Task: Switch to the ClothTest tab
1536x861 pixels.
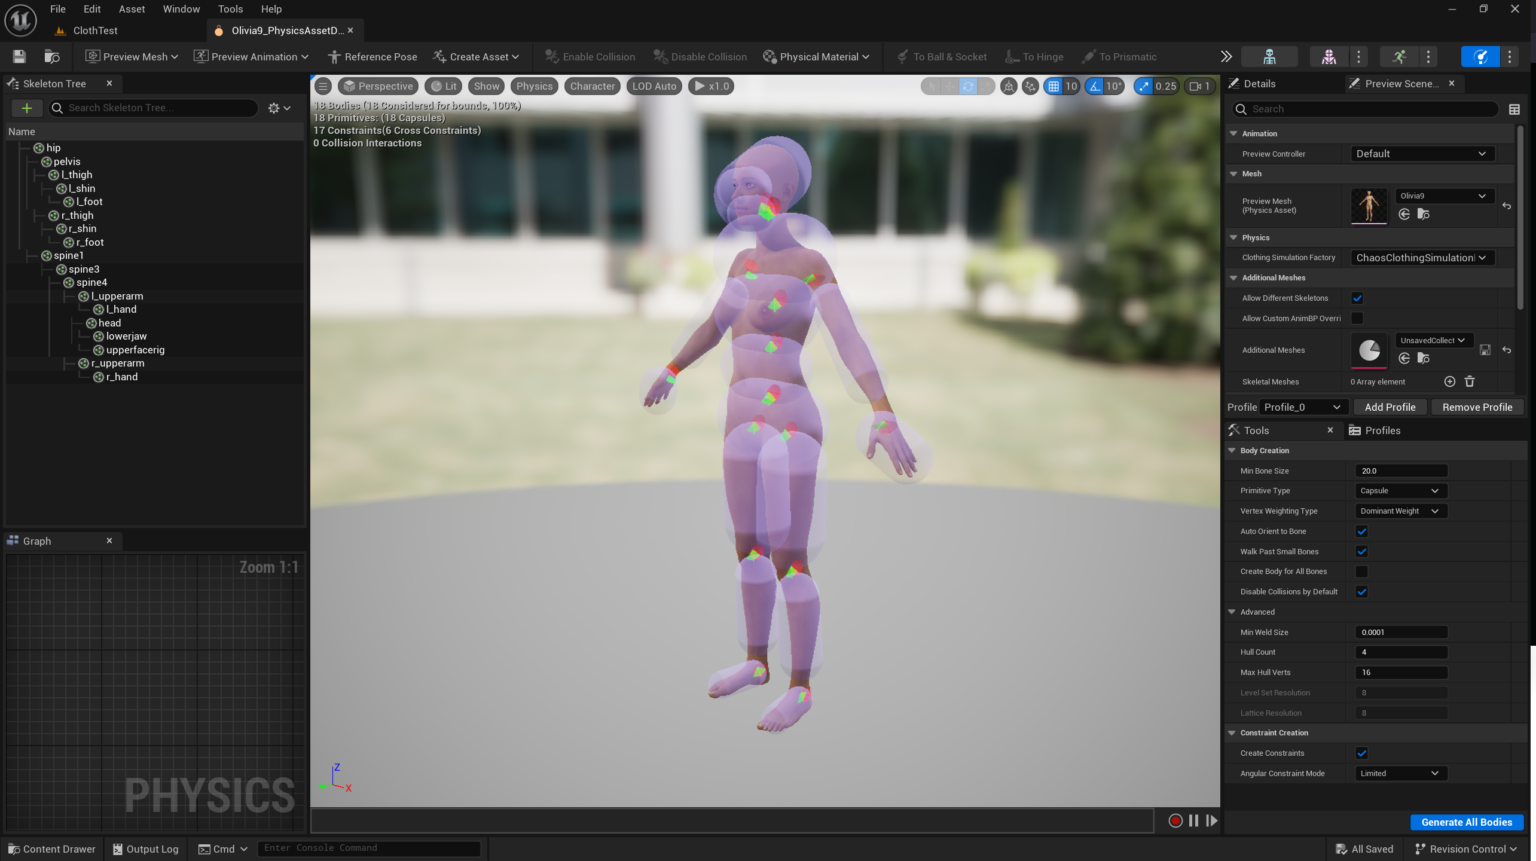Action: tap(94, 30)
